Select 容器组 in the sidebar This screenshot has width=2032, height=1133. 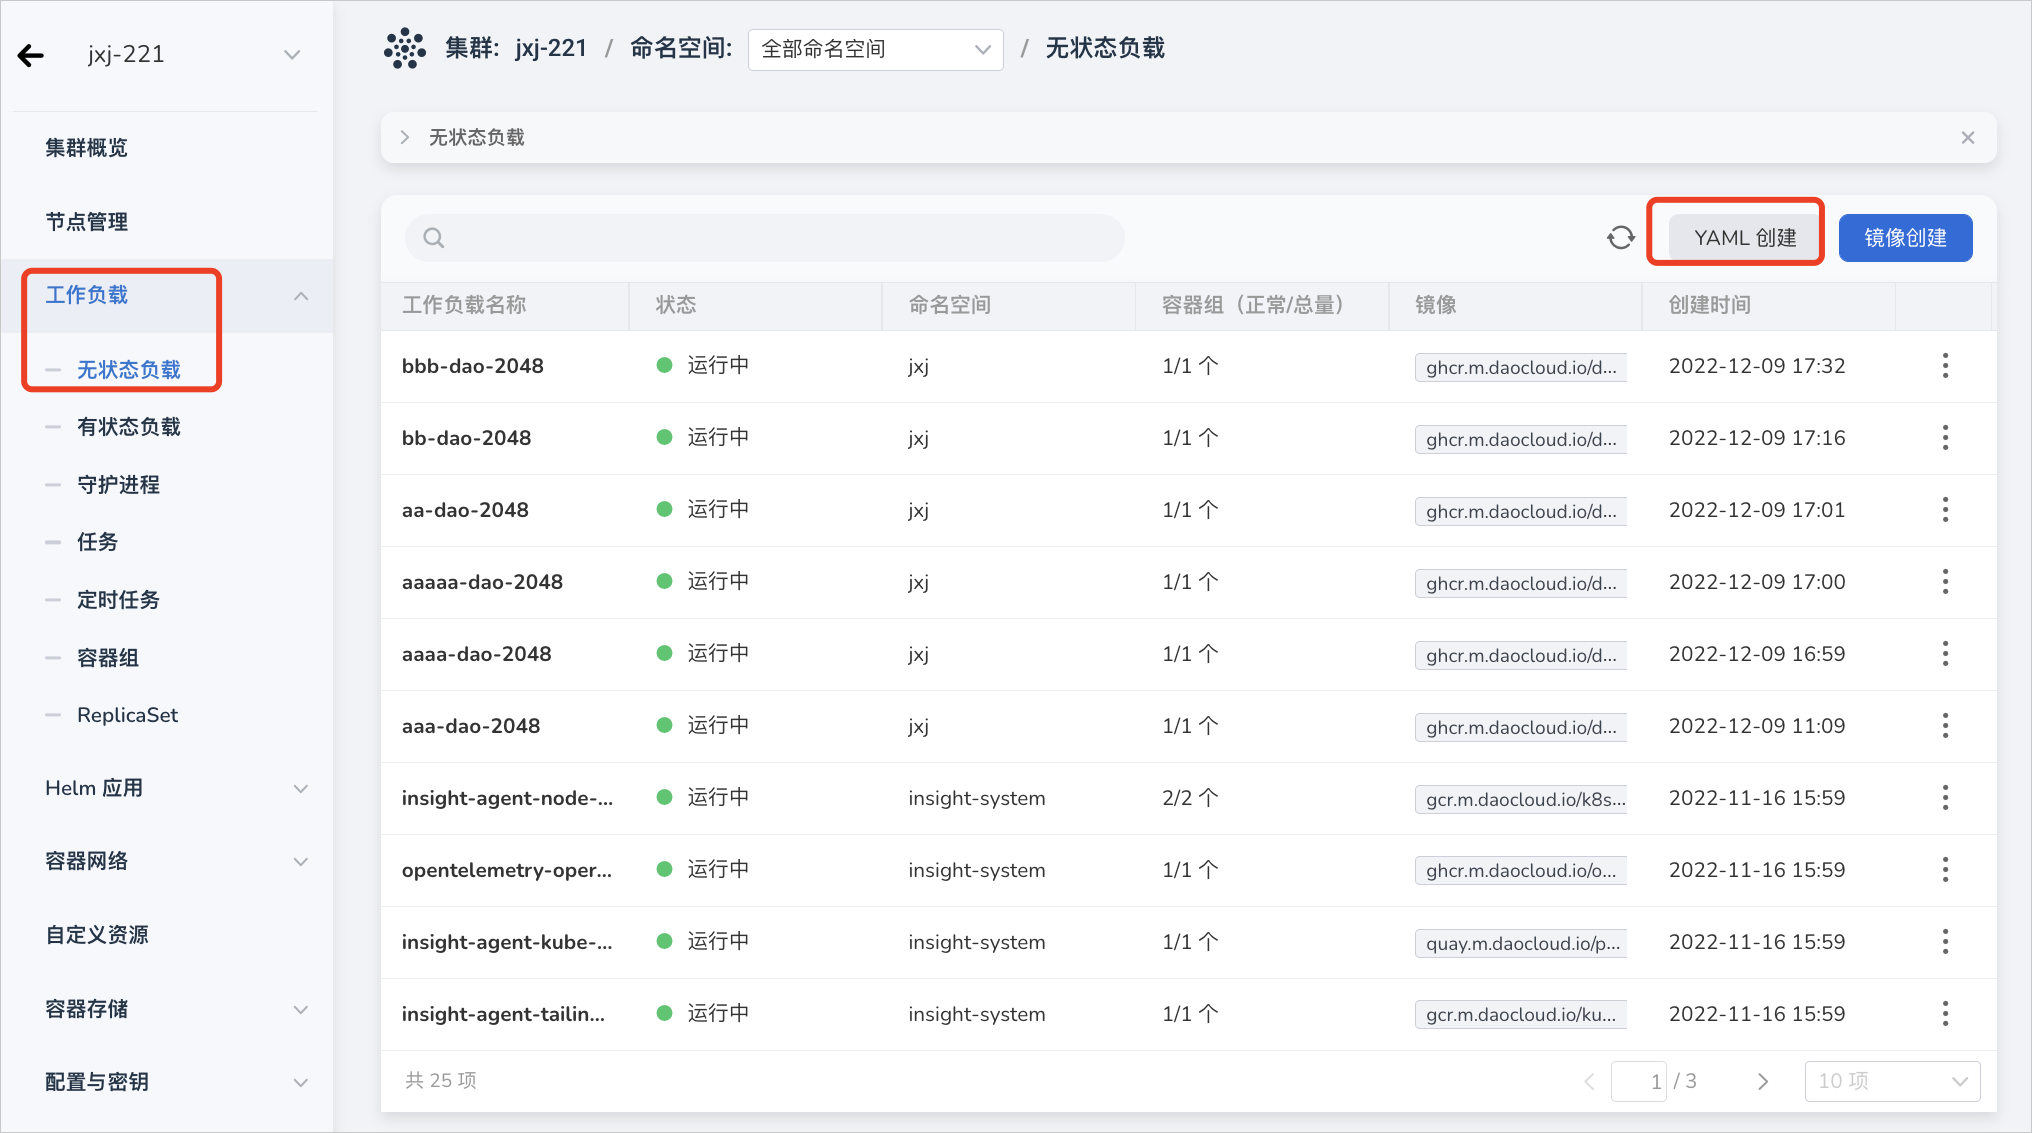click(108, 658)
